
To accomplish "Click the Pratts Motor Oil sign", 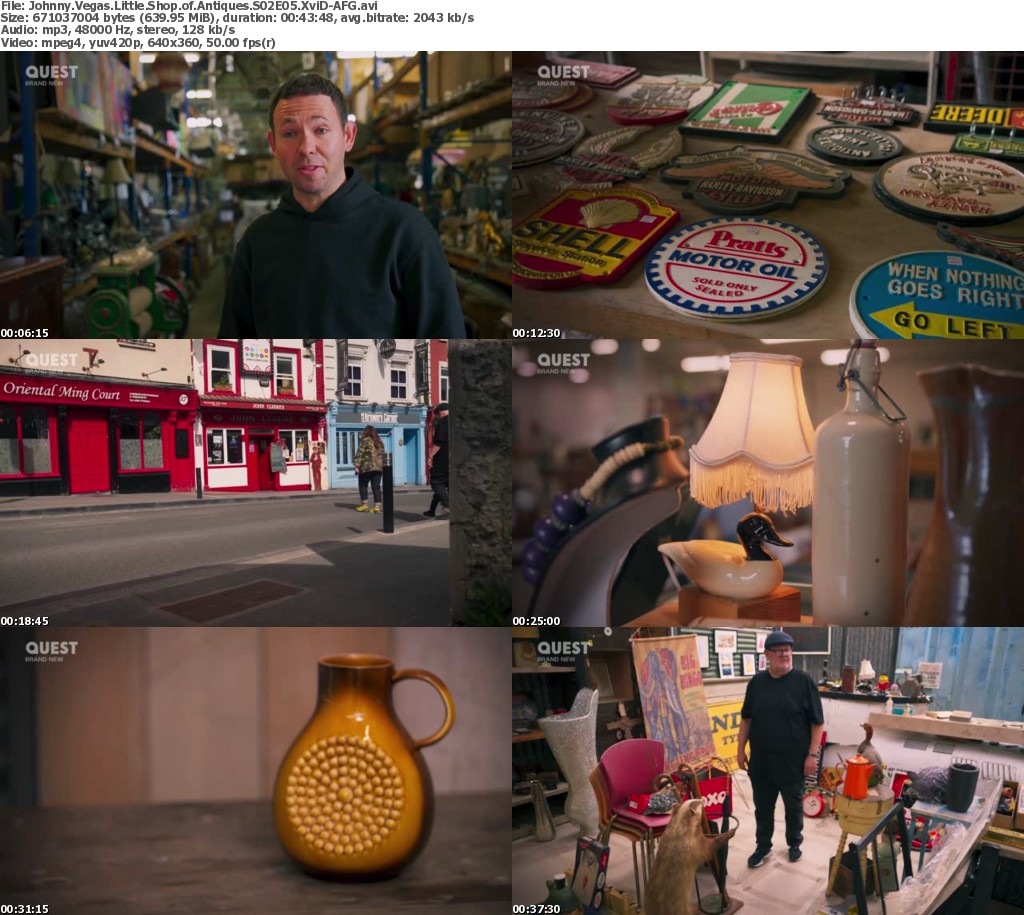I will pyautogui.click(x=736, y=268).
